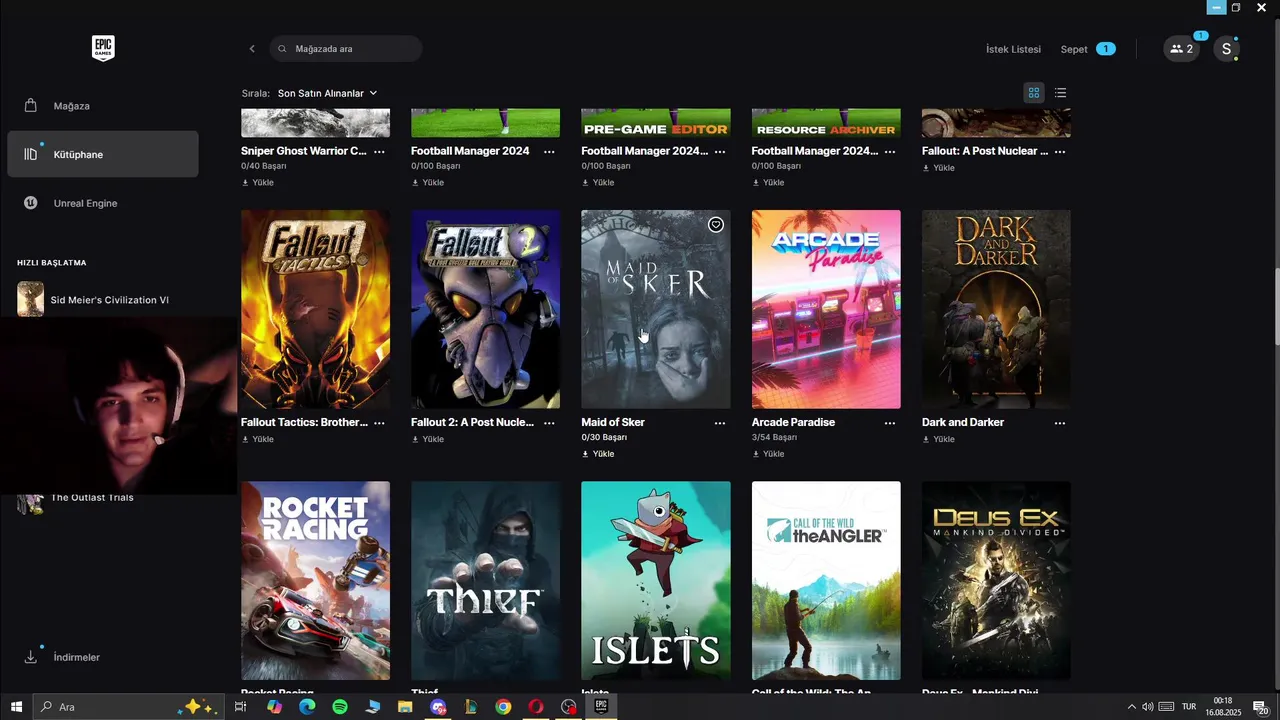Click the Mağazada ara search field

(346, 48)
